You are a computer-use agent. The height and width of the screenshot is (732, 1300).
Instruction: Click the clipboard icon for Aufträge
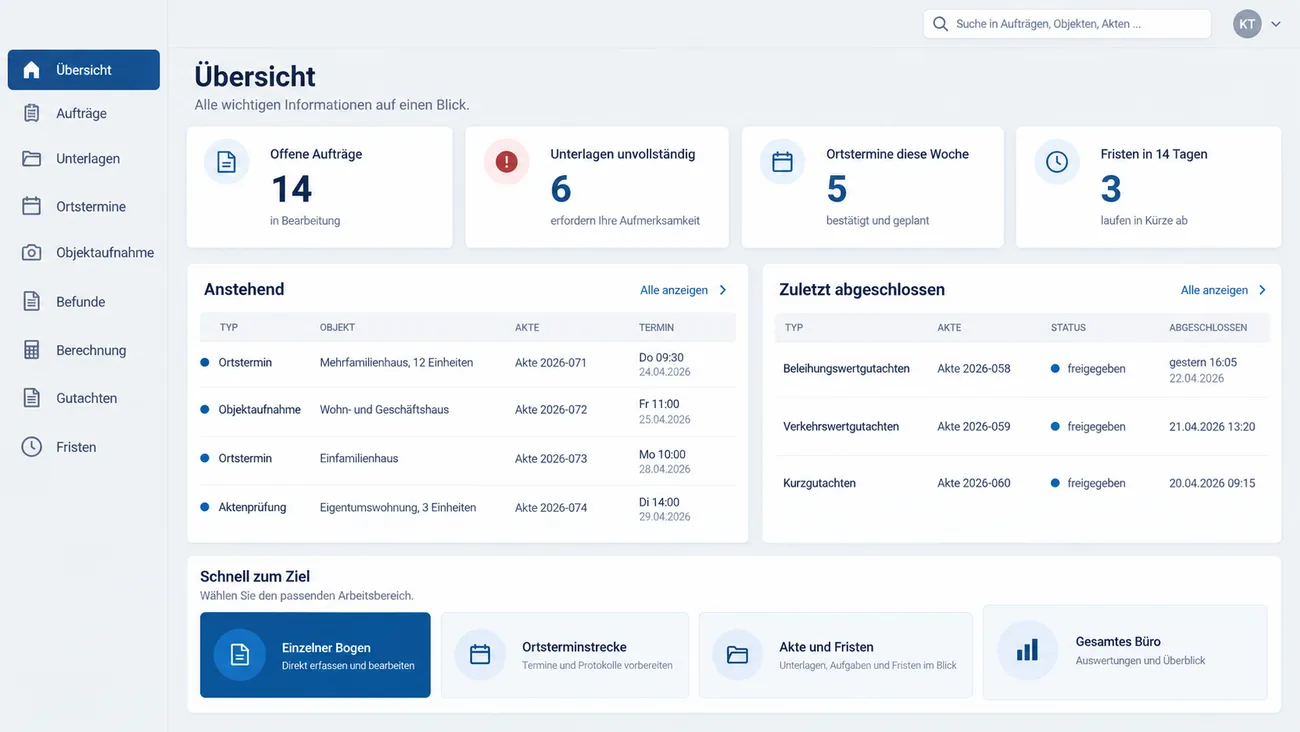tap(32, 113)
